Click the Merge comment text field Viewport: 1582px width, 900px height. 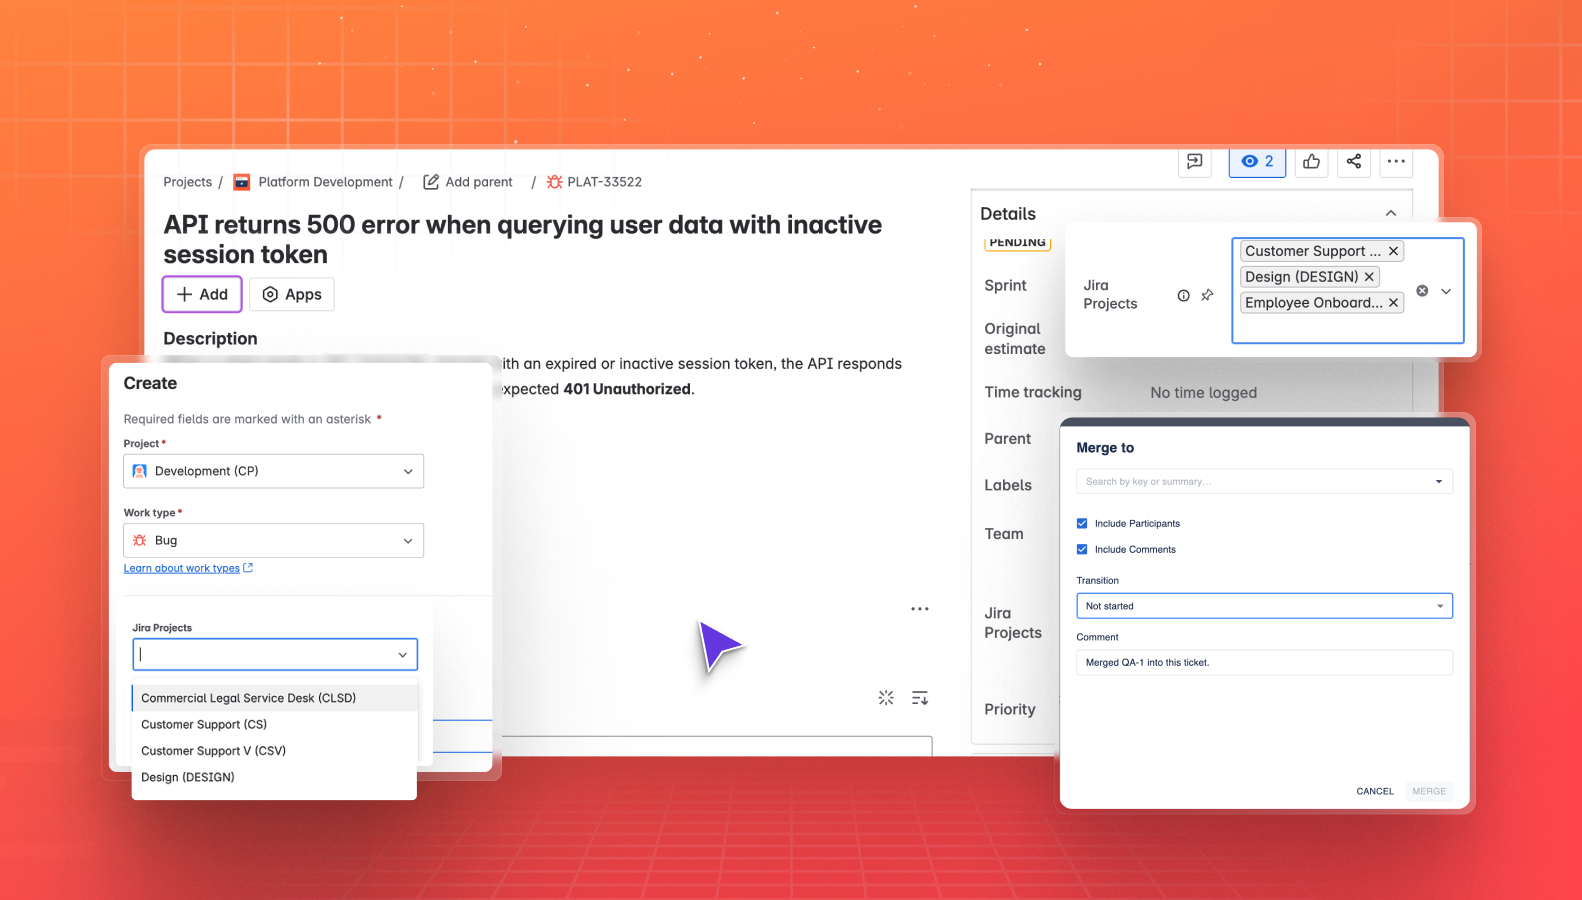(1264, 662)
